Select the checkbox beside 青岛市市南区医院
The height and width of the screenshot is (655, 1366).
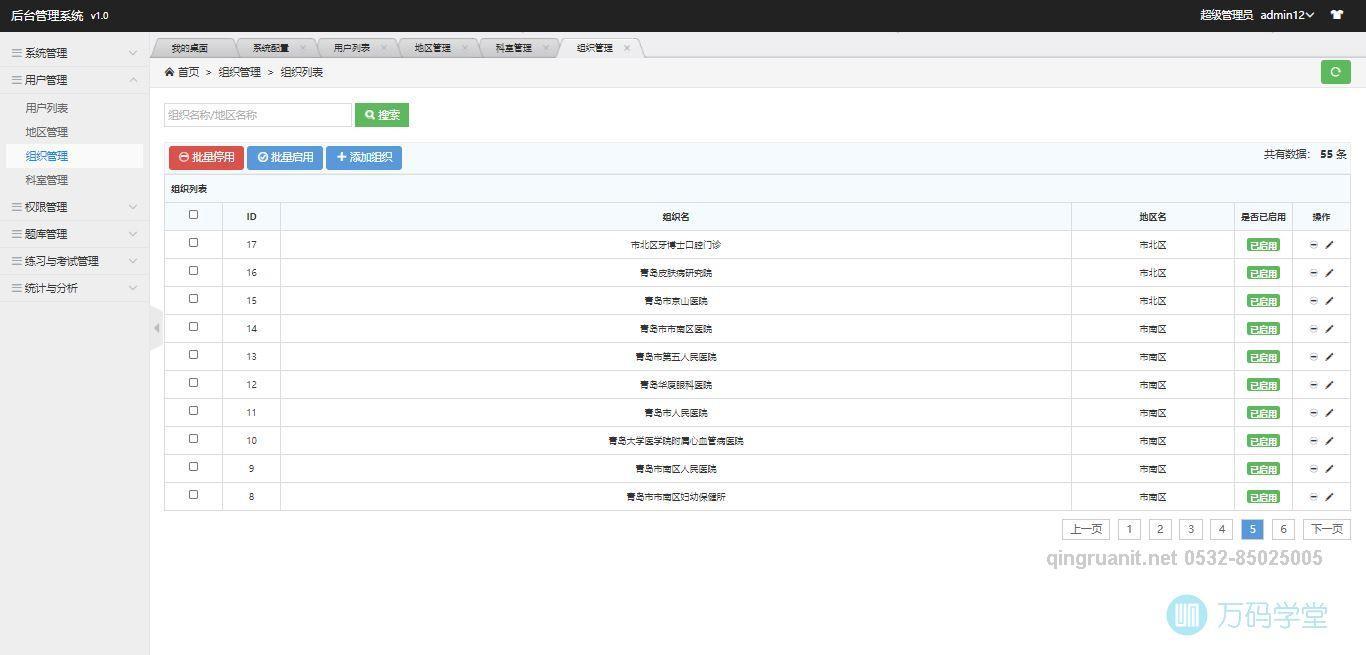193,326
